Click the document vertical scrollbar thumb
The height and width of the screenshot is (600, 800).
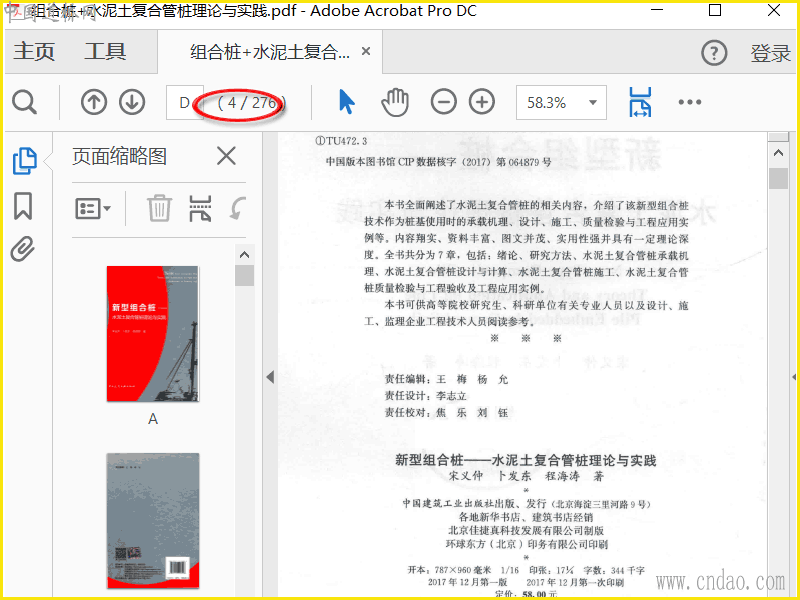pyautogui.click(x=778, y=179)
